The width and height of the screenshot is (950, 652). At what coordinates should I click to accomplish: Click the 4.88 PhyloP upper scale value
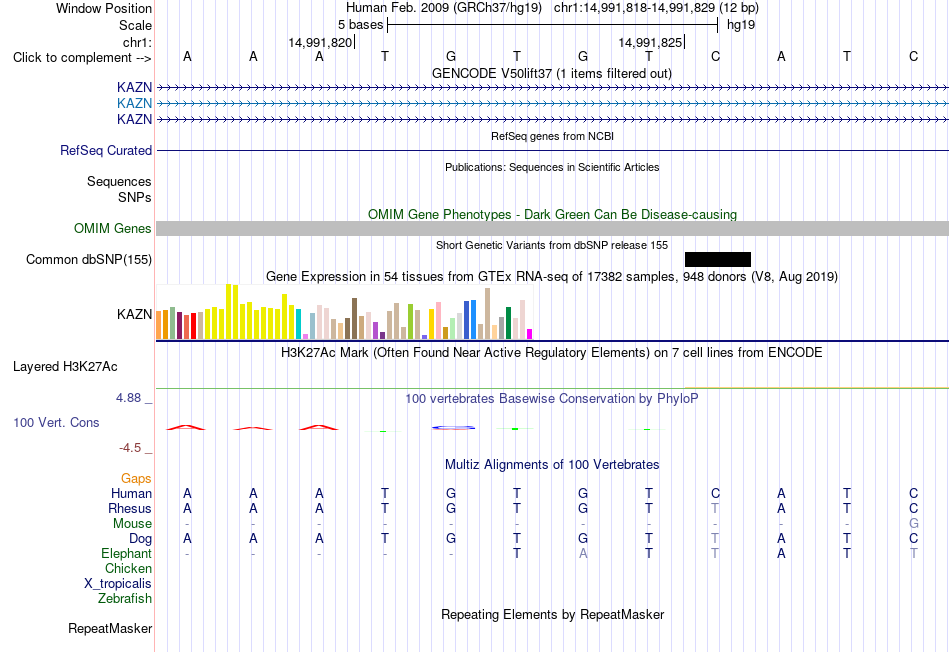click(x=128, y=398)
